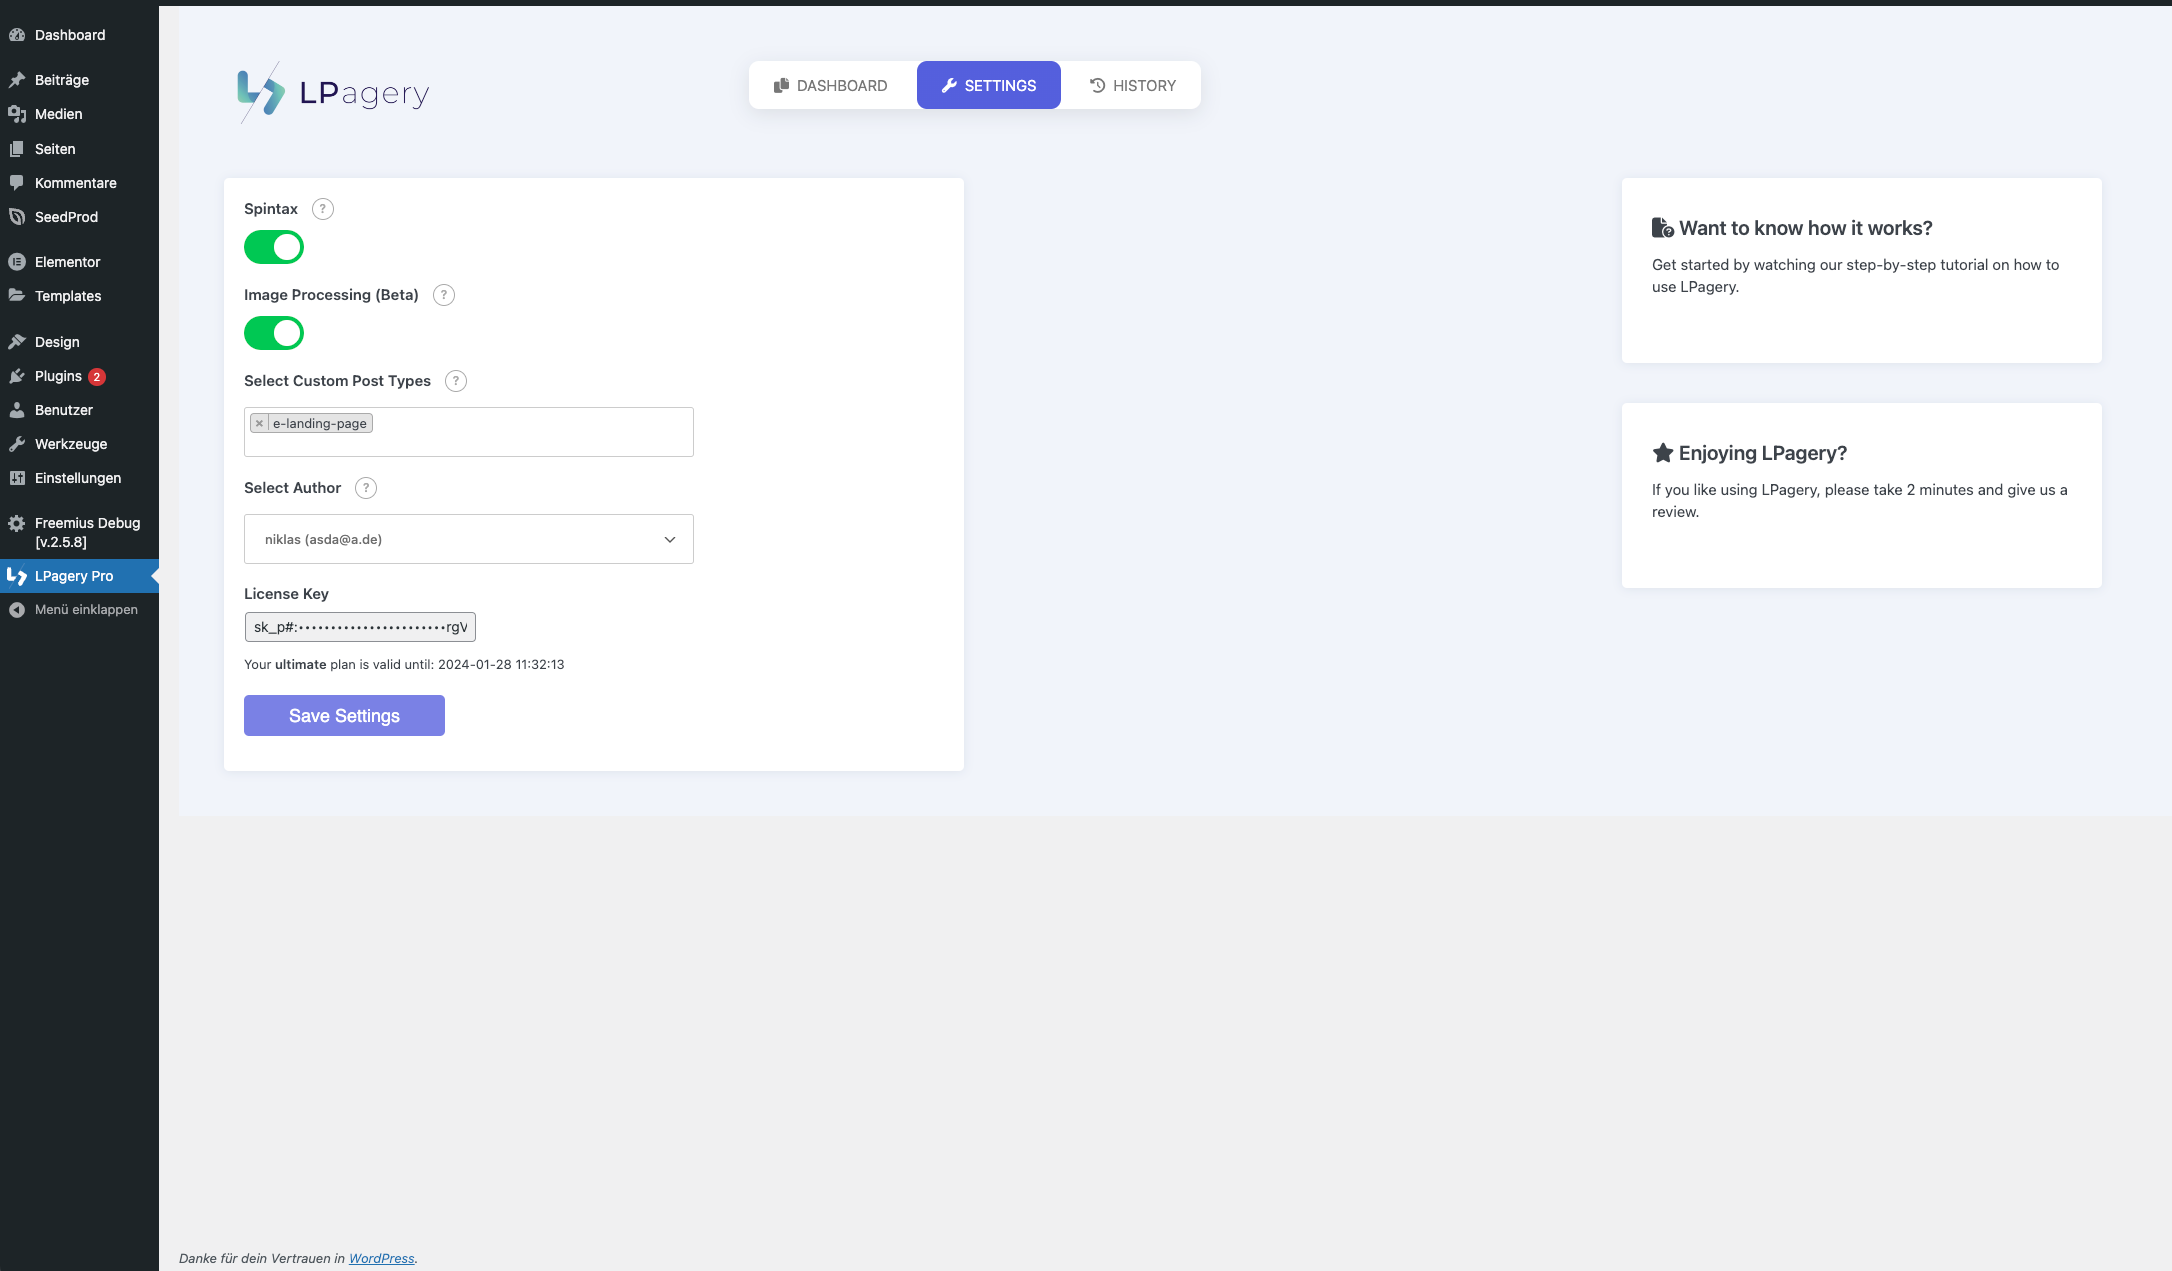This screenshot has height=1271, width=2172.
Task: Disable the Spintax toggle
Action: click(x=274, y=247)
